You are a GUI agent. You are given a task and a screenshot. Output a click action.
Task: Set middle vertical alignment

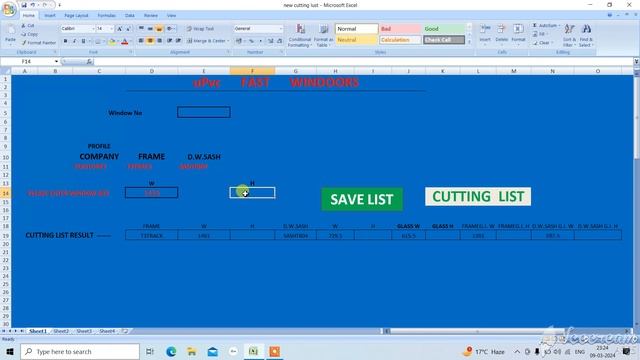tap(150, 29)
